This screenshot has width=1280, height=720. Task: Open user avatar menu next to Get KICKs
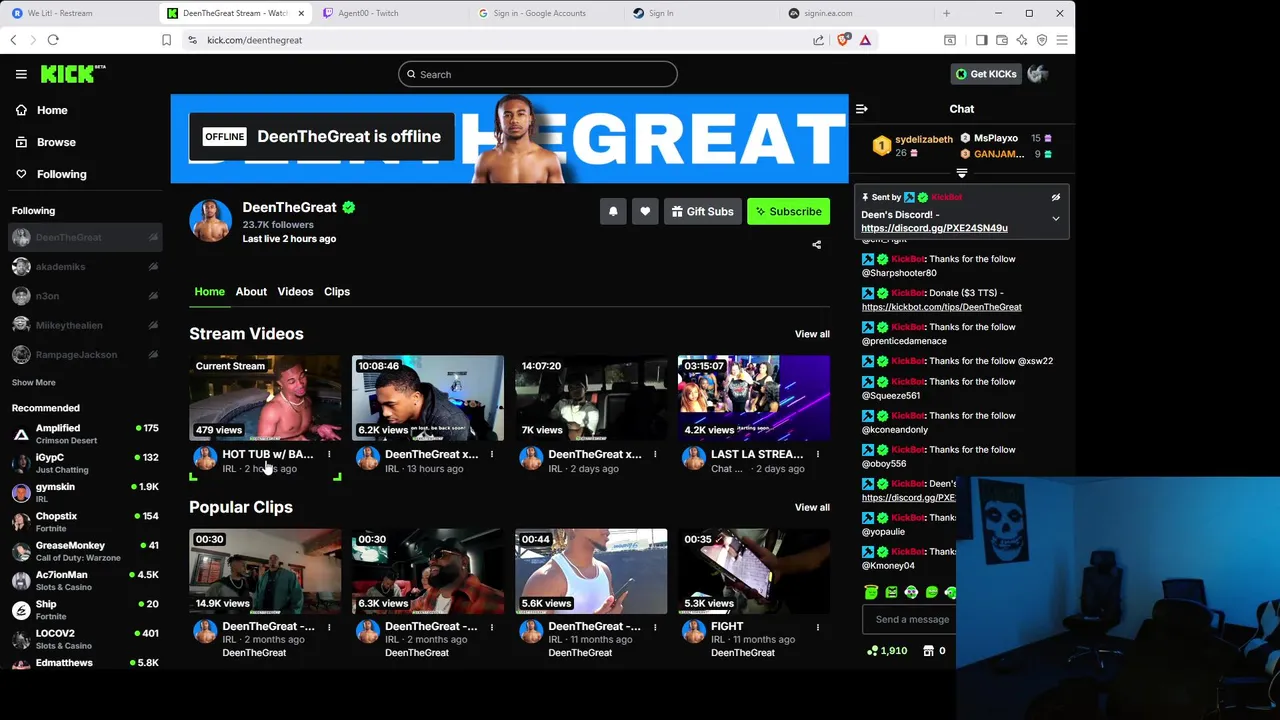pos(1037,74)
